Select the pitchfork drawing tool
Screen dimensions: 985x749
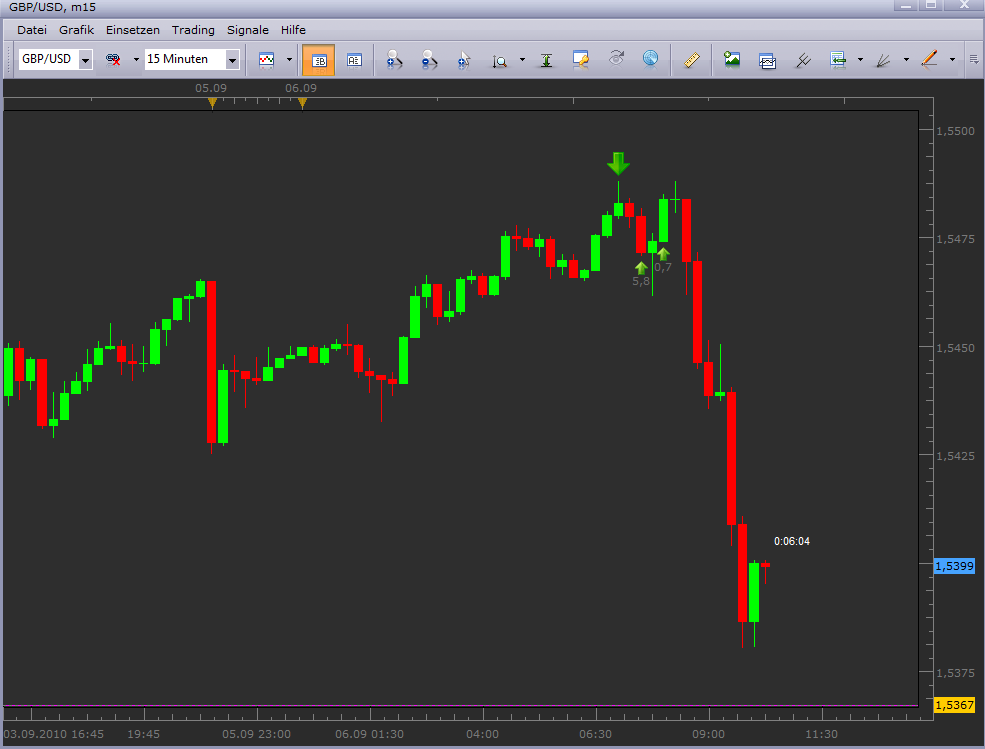(x=803, y=60)
